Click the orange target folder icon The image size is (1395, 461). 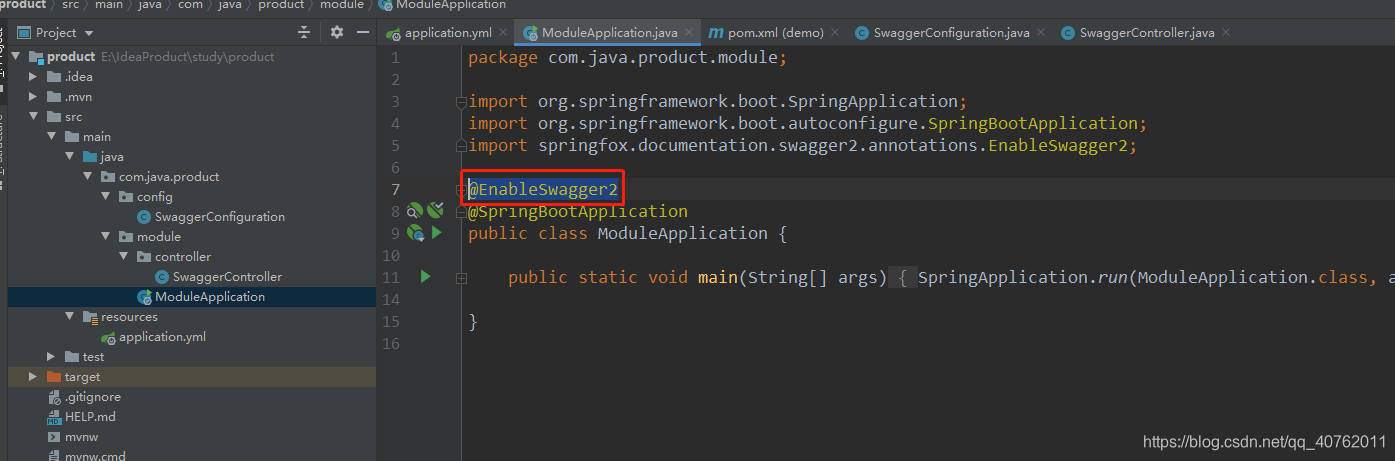pyautogui.click(x=54, y=377)
